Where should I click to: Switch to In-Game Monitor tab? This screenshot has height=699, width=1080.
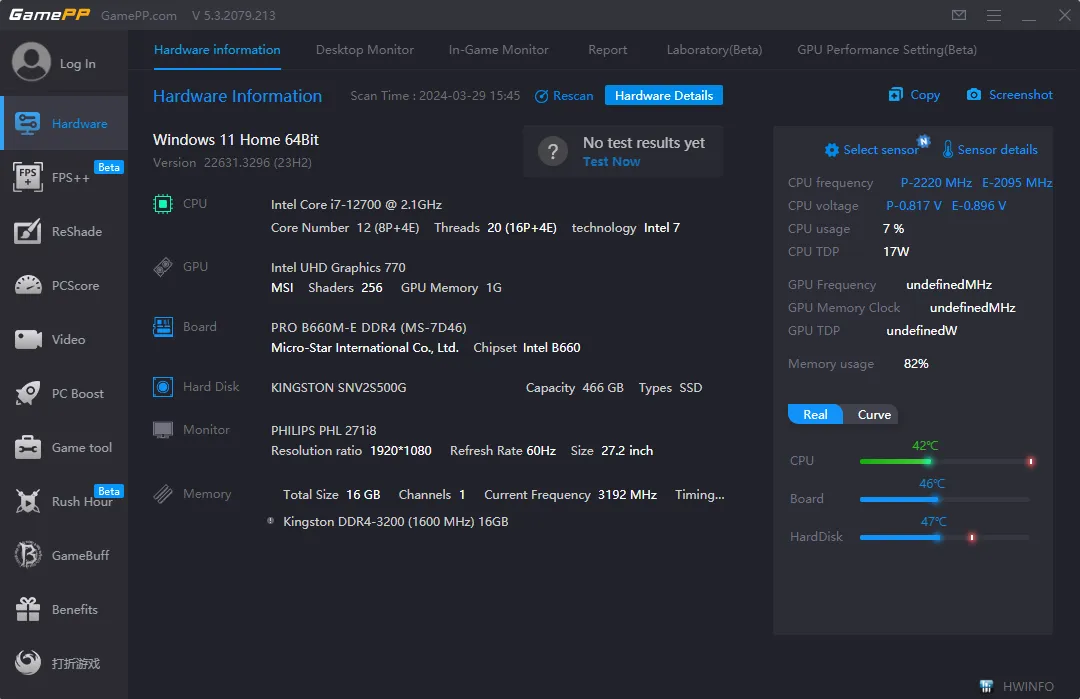point(498,50)
